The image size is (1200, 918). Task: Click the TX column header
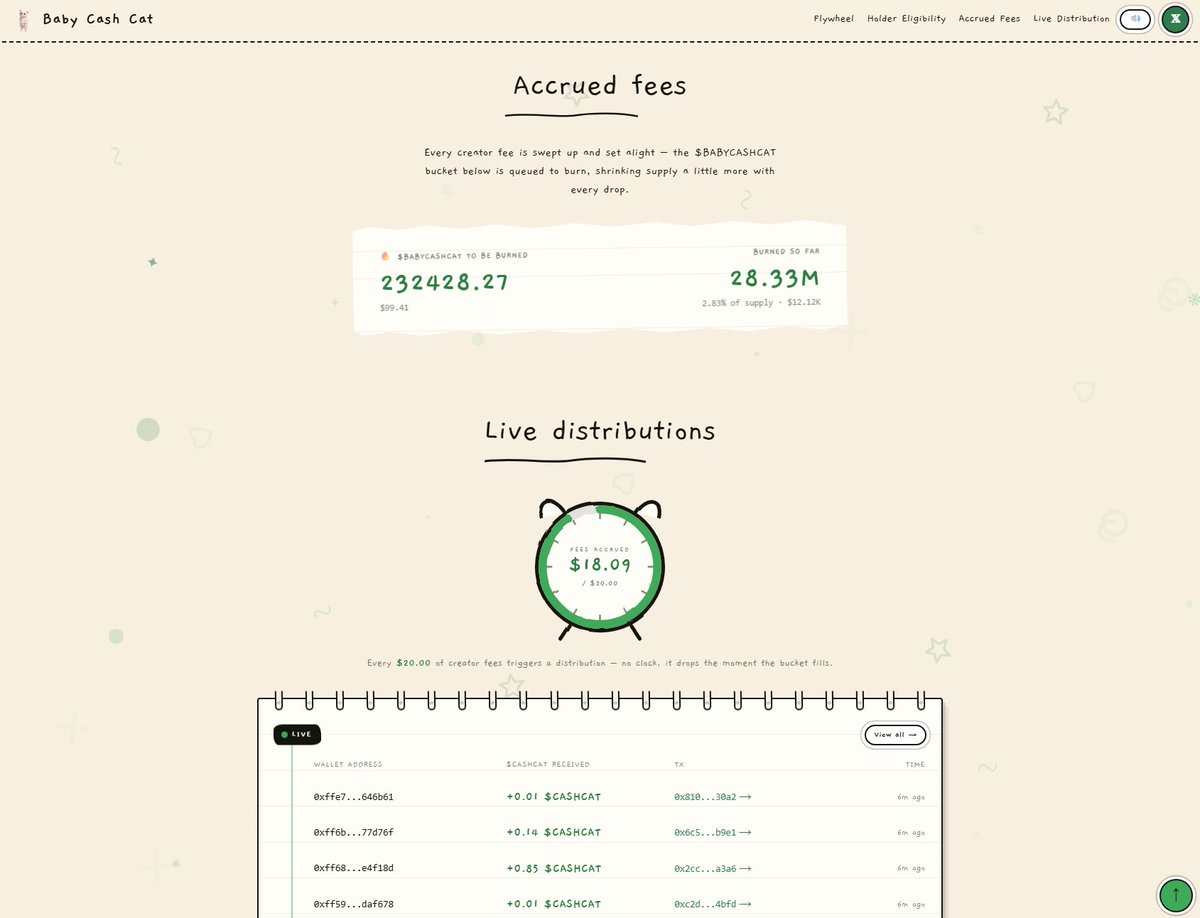pyautogui.click(x=679, y=765)
